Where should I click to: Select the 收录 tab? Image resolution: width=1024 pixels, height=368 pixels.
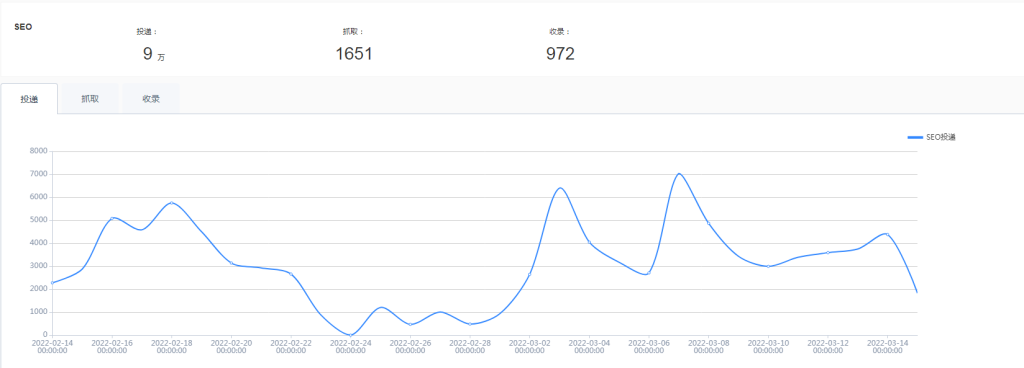[x=151, y=99]
